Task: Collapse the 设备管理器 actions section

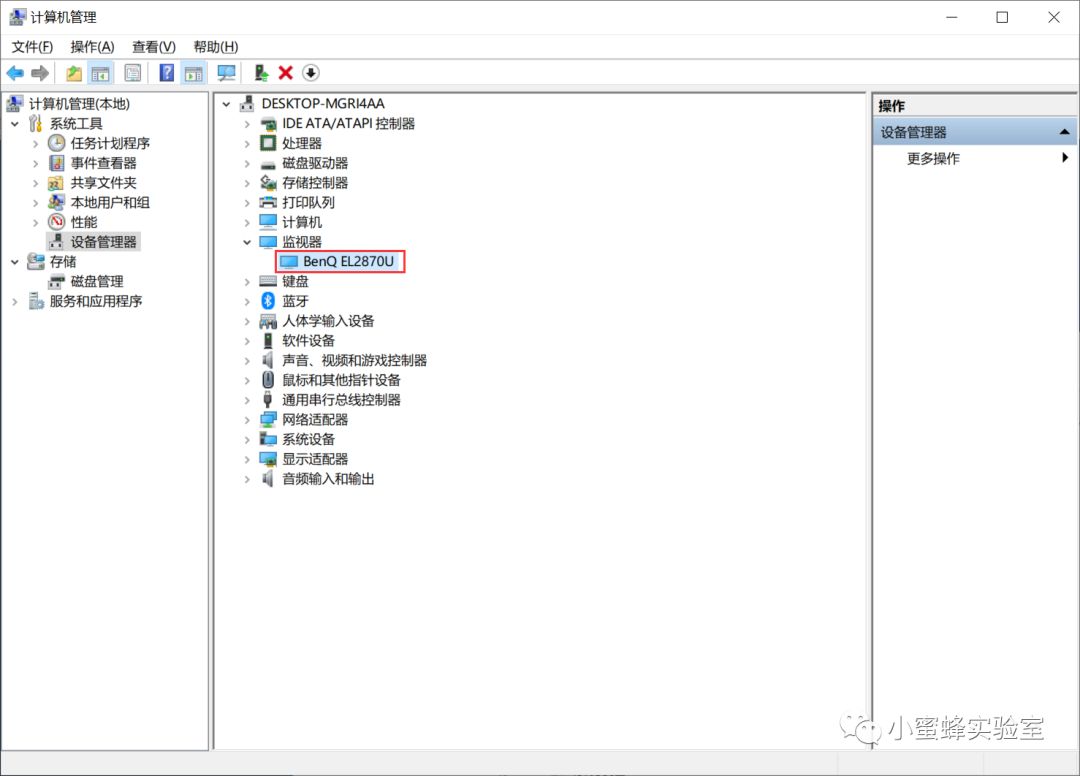Action: tap(1064, 132)
